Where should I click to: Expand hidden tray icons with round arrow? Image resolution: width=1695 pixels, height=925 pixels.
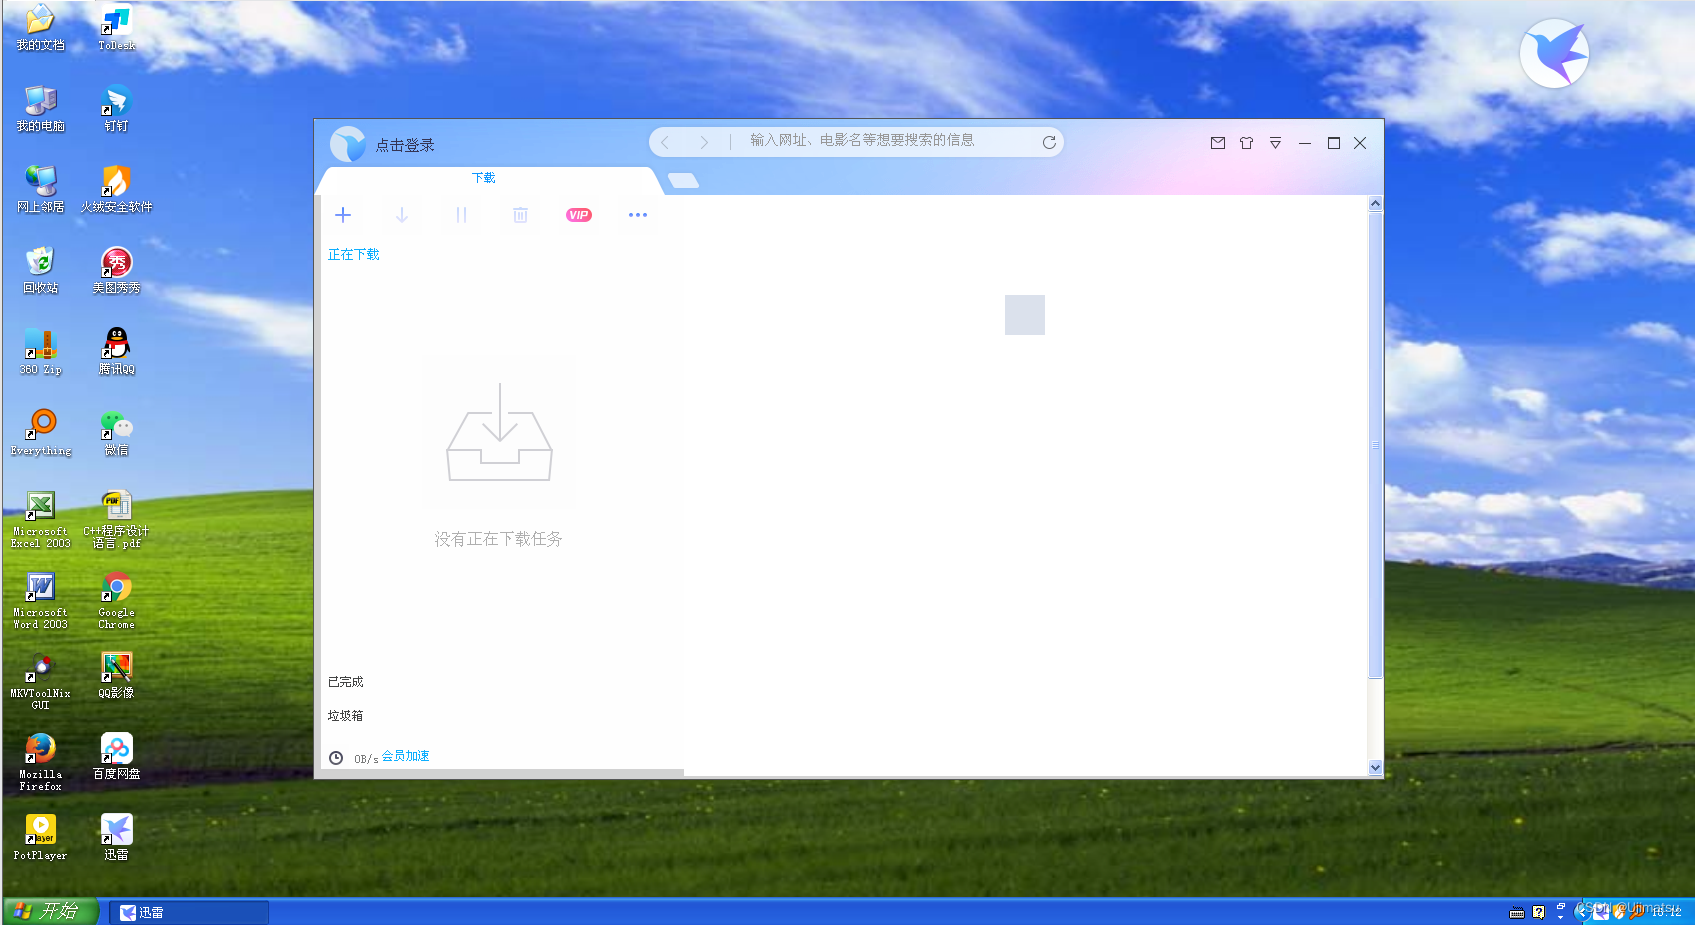click(x=1582, y=912)
